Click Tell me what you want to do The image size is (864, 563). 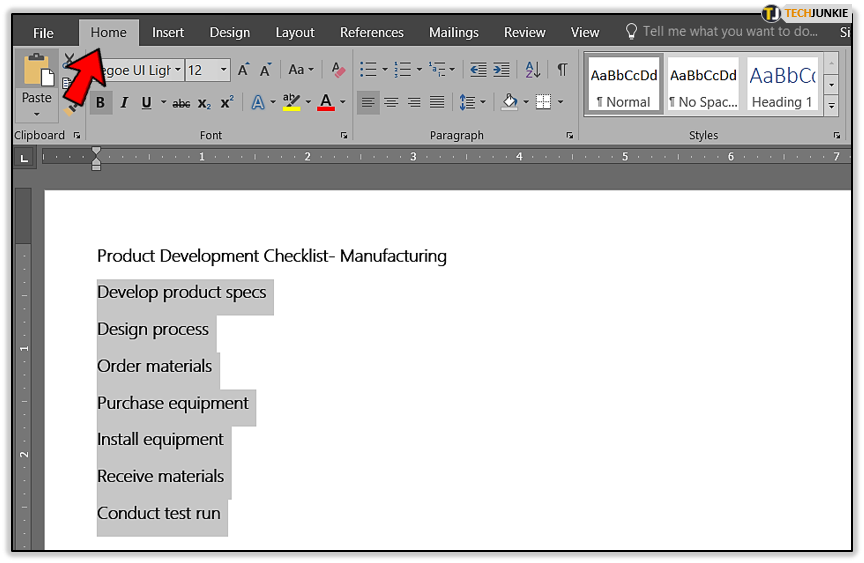722,31
